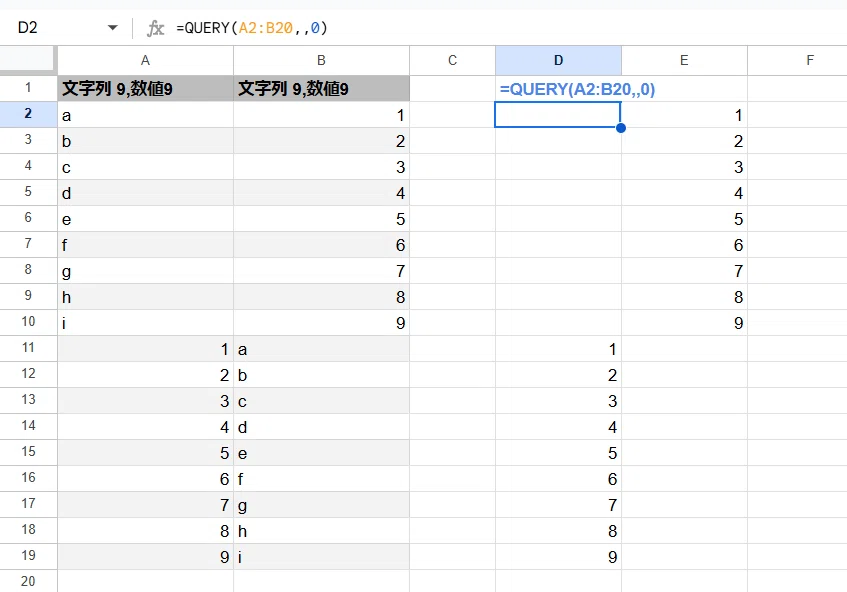Click cell B11 containing a
Viewport: 847px width, 592px height.
[x=321, y=348]
